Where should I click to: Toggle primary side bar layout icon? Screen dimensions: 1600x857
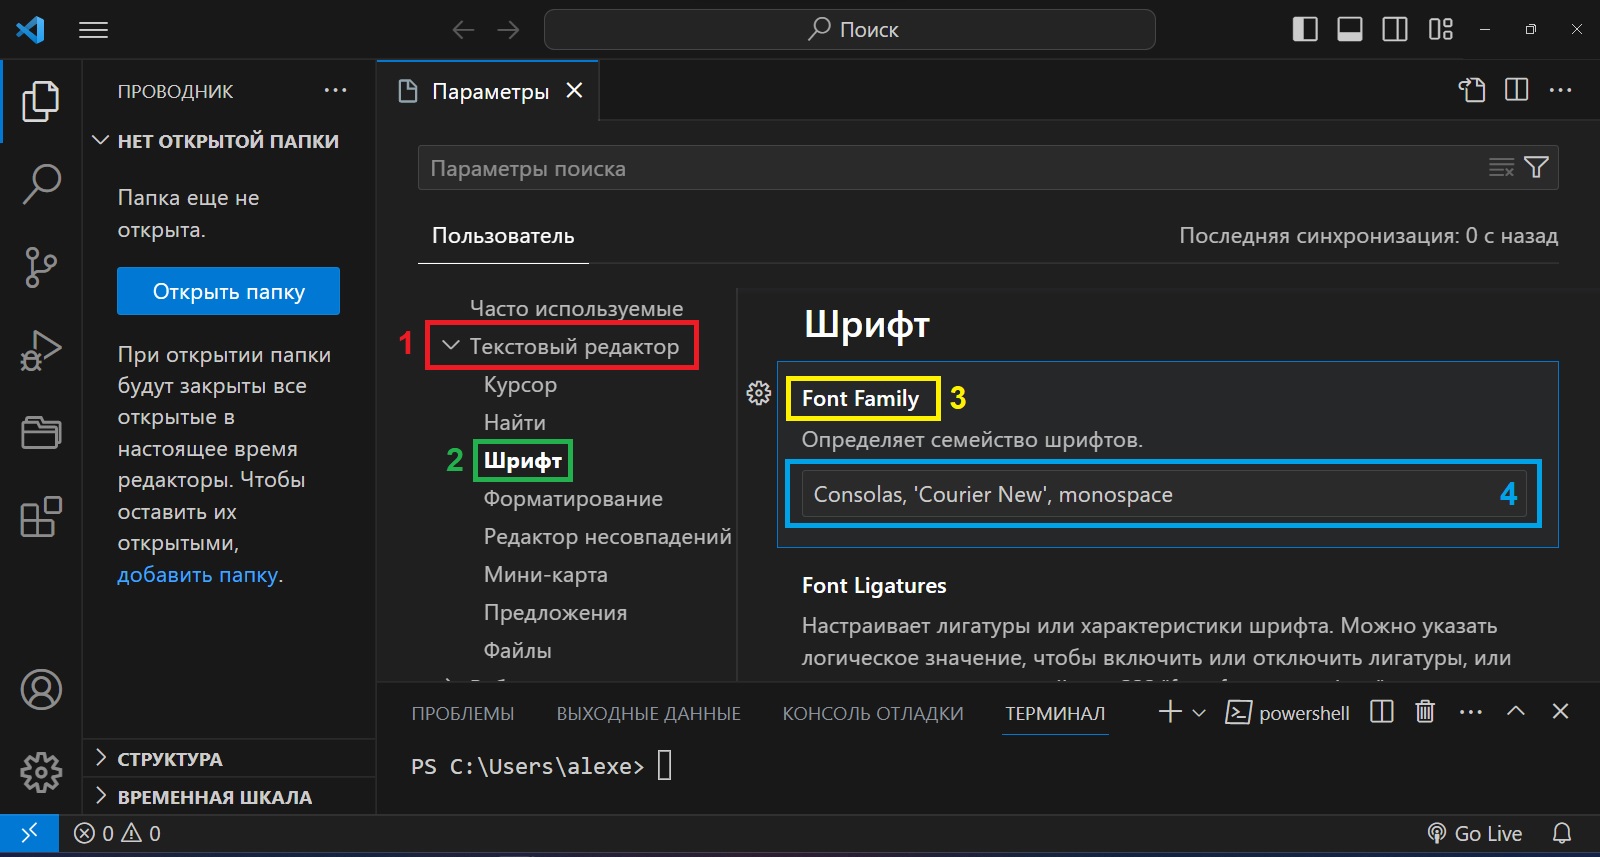1305,30
